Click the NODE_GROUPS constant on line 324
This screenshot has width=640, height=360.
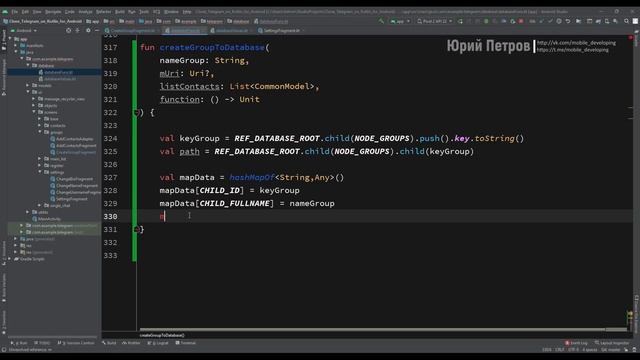382,138
